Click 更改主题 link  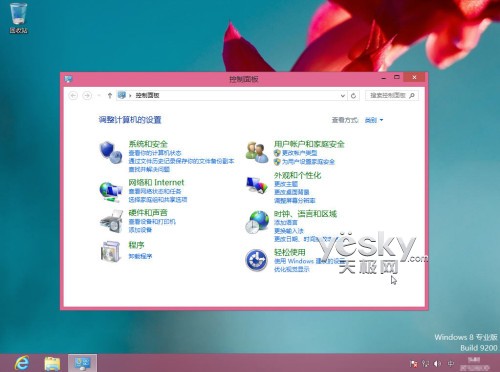pyautogui.click(x=286, y=184)
